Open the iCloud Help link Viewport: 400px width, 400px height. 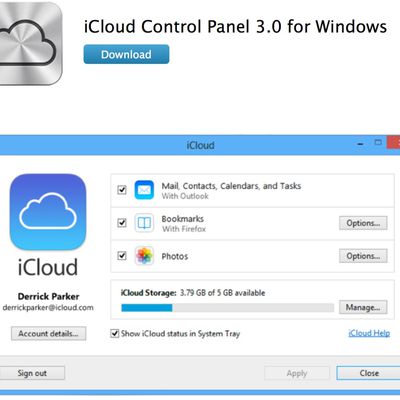tap(369, 333)
